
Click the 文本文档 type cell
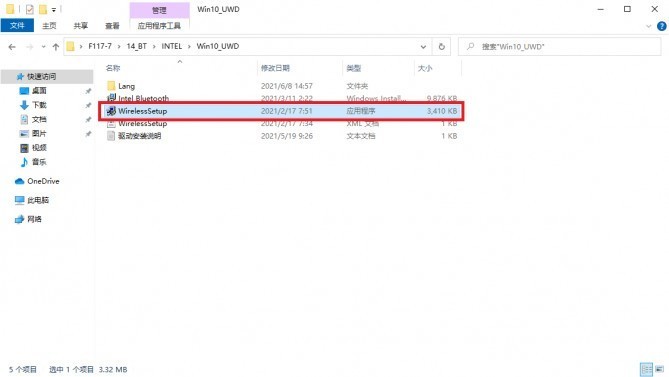tap(361, 136)
